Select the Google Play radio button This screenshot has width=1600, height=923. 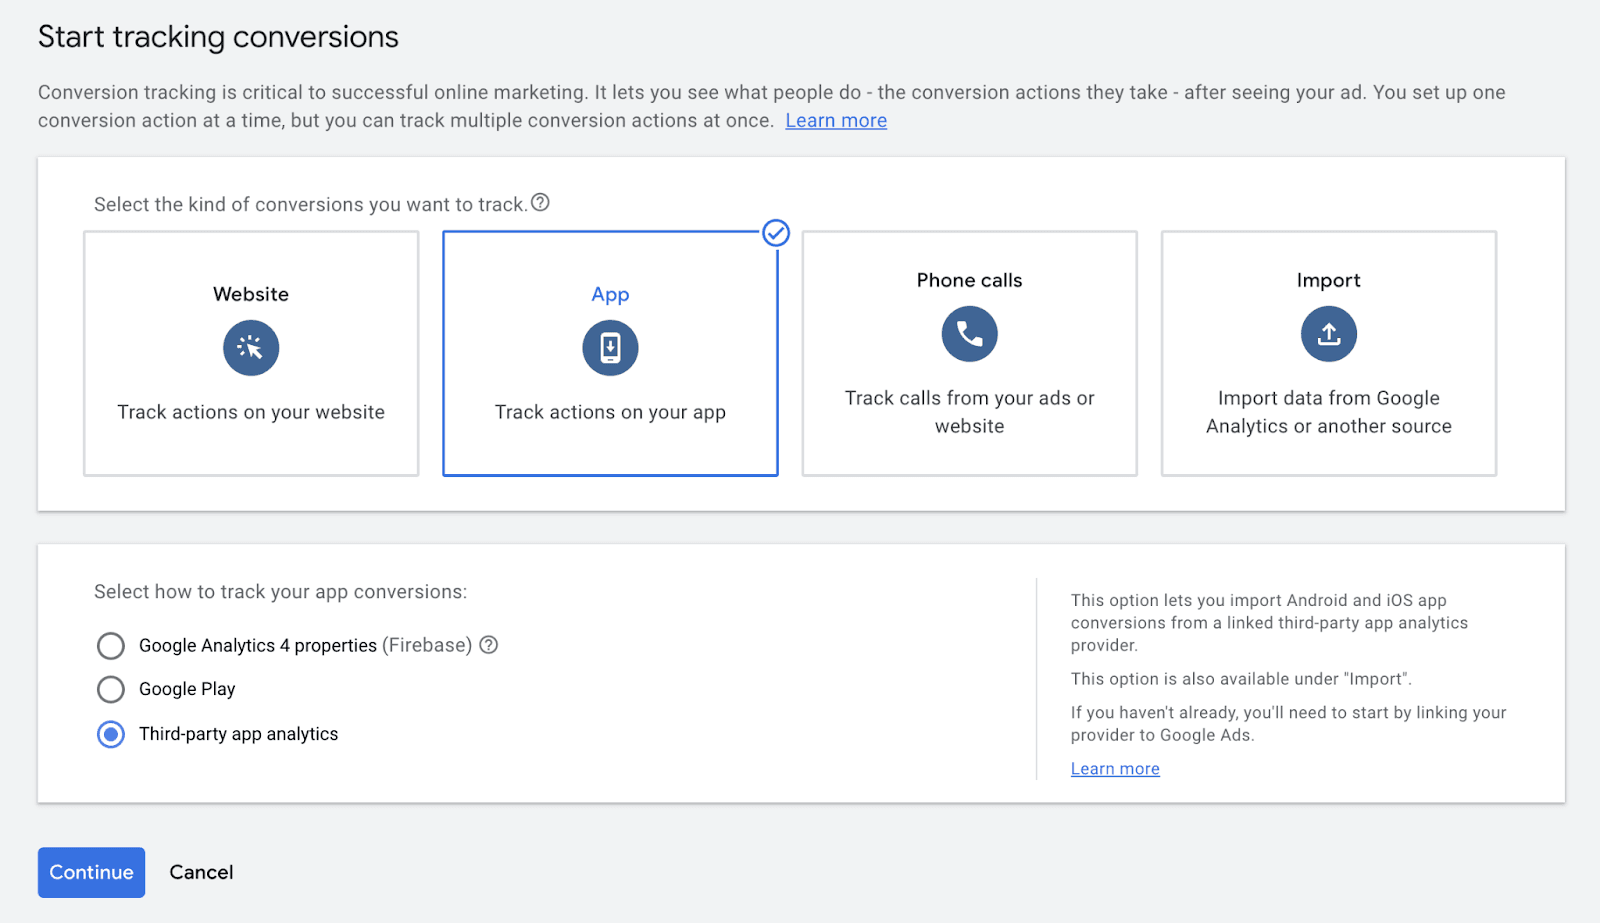pyautogui.click(x=111, y=689)
